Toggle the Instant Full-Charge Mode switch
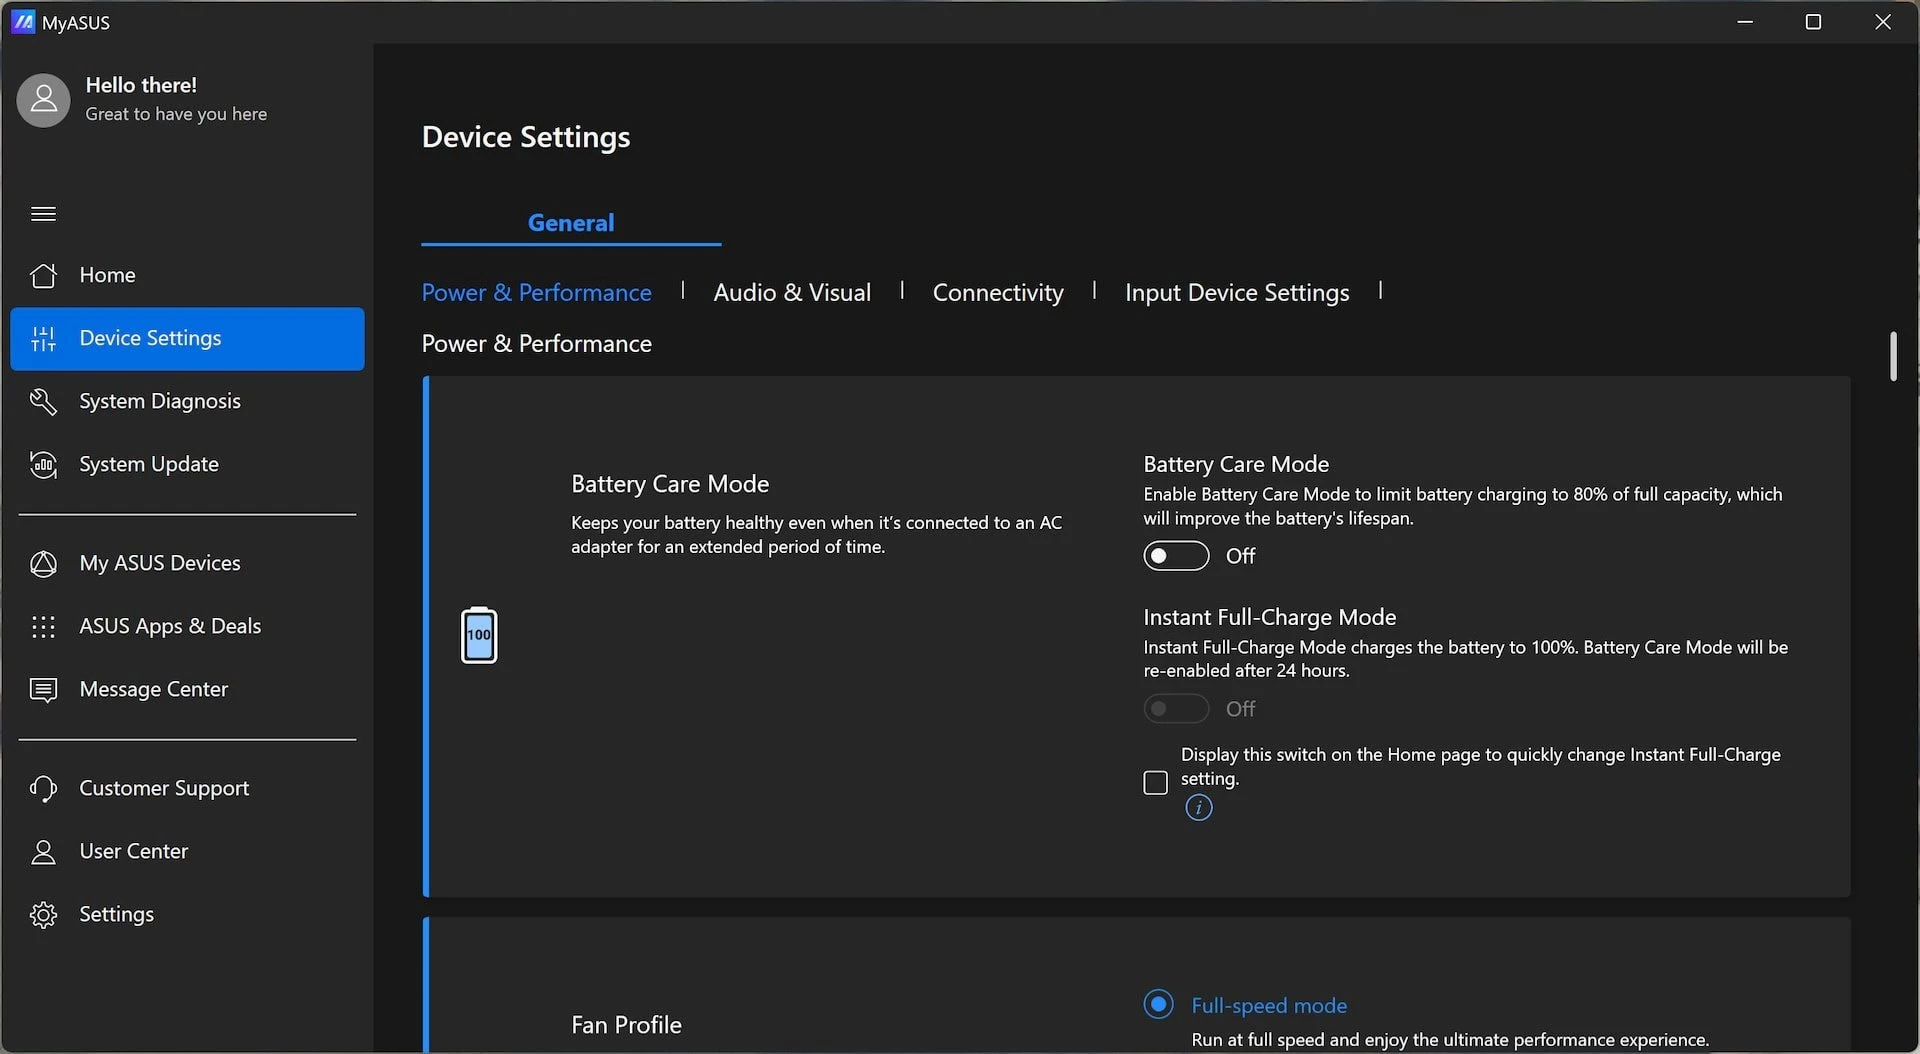This screenshot has width=1920, height=1054. pyautogui.click(x=1176, y=709)
